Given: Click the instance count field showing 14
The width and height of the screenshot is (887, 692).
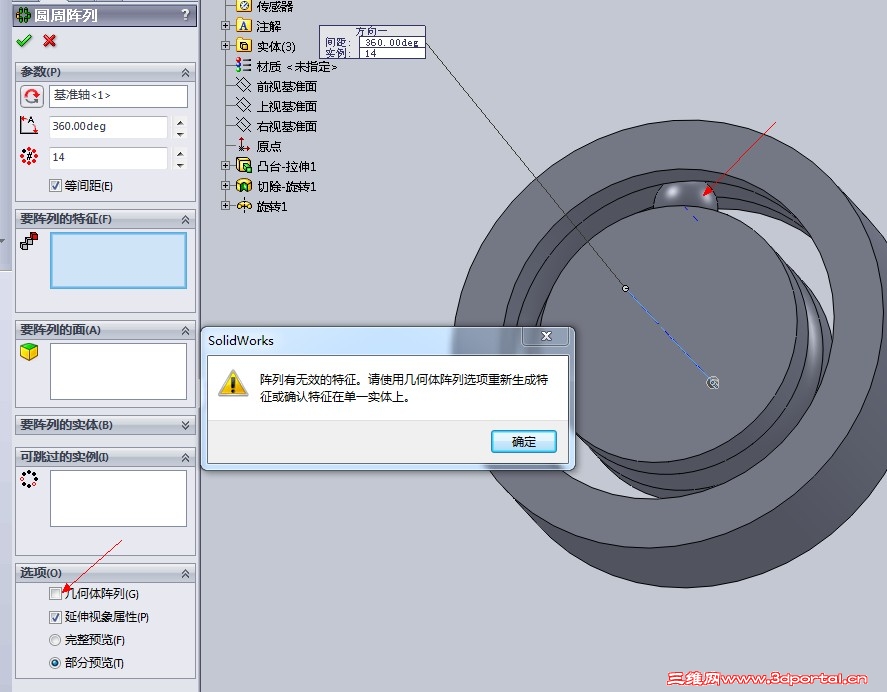Looking at the screenshot, I should [x=108, y=157].
